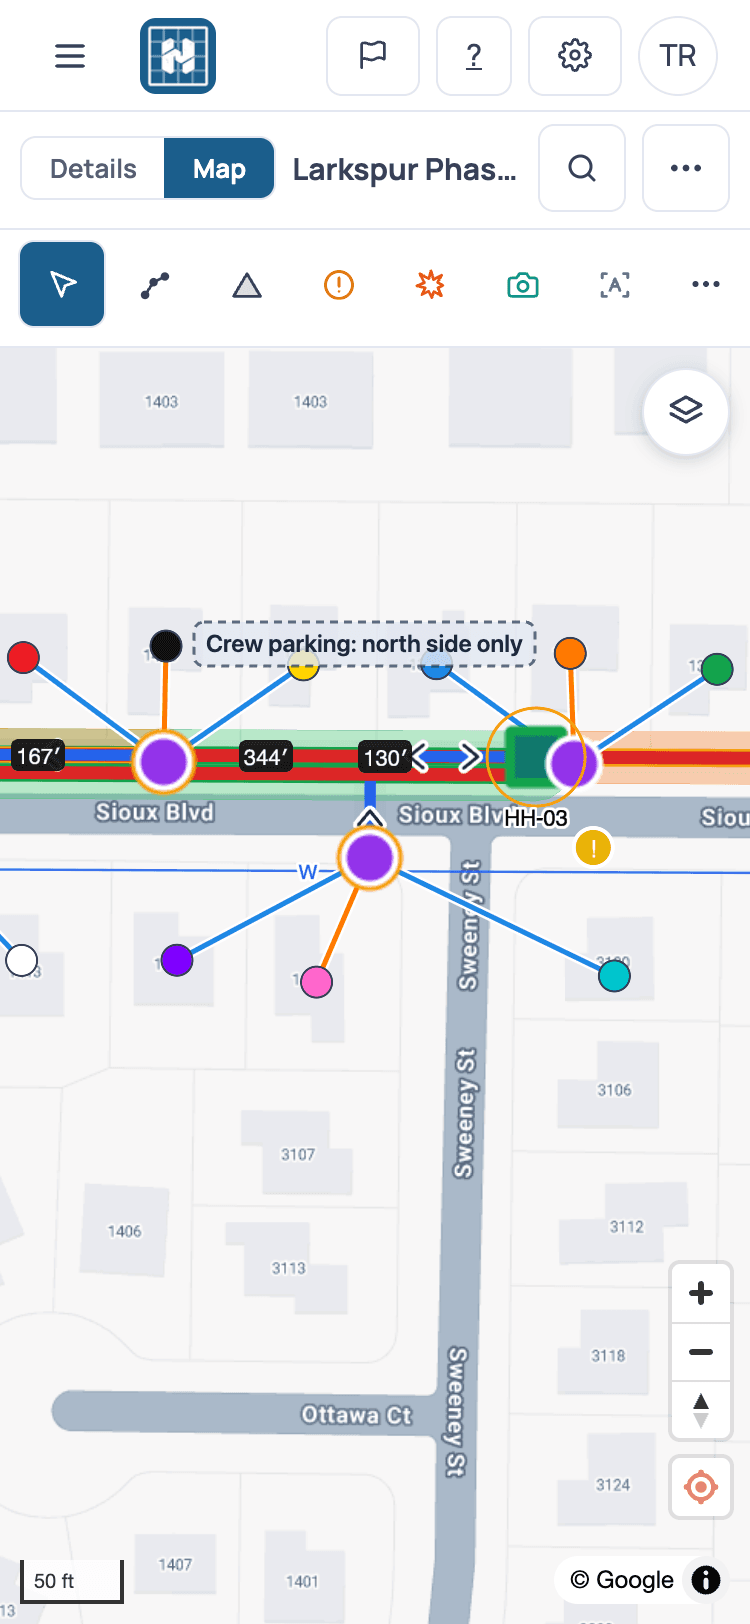Click the building labeled 1406
The height and width of the screenshot is (1624, 750).
[x=125, y=1230]
